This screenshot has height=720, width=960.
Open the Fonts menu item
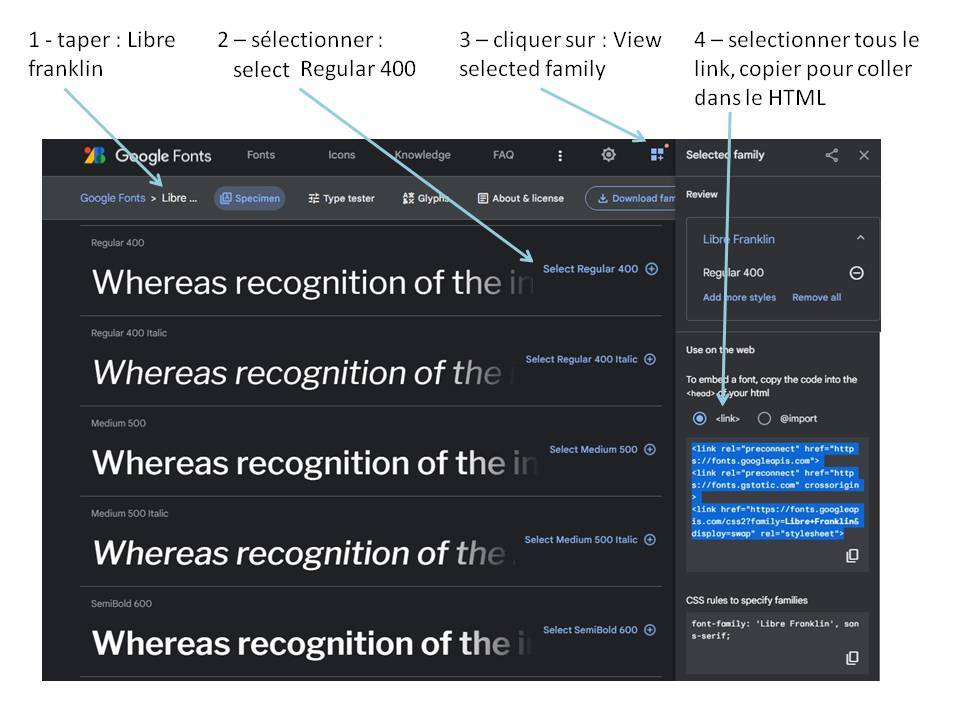tap(261, 155)
